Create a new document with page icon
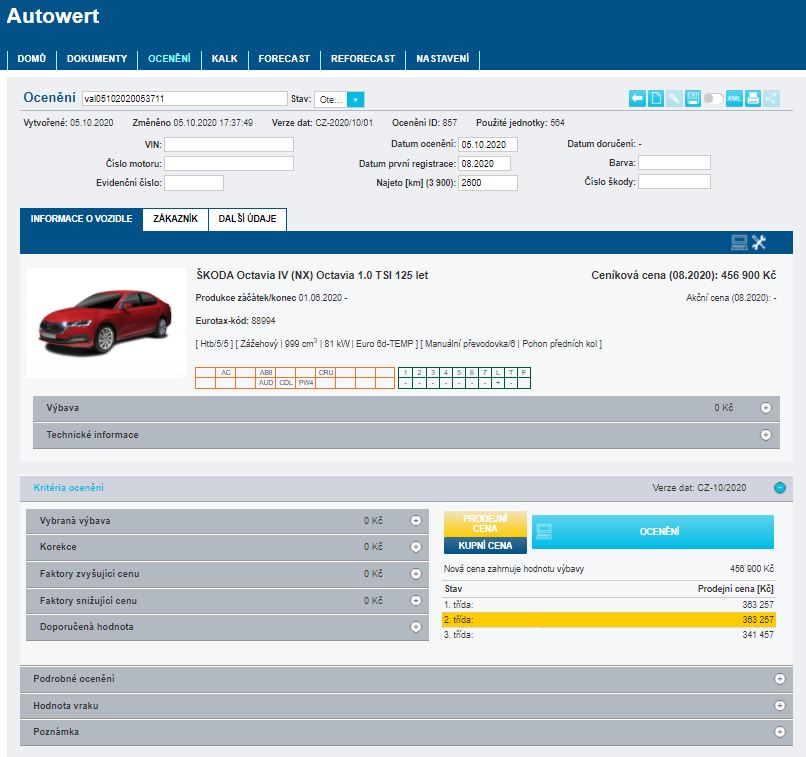 click(656, 98)
